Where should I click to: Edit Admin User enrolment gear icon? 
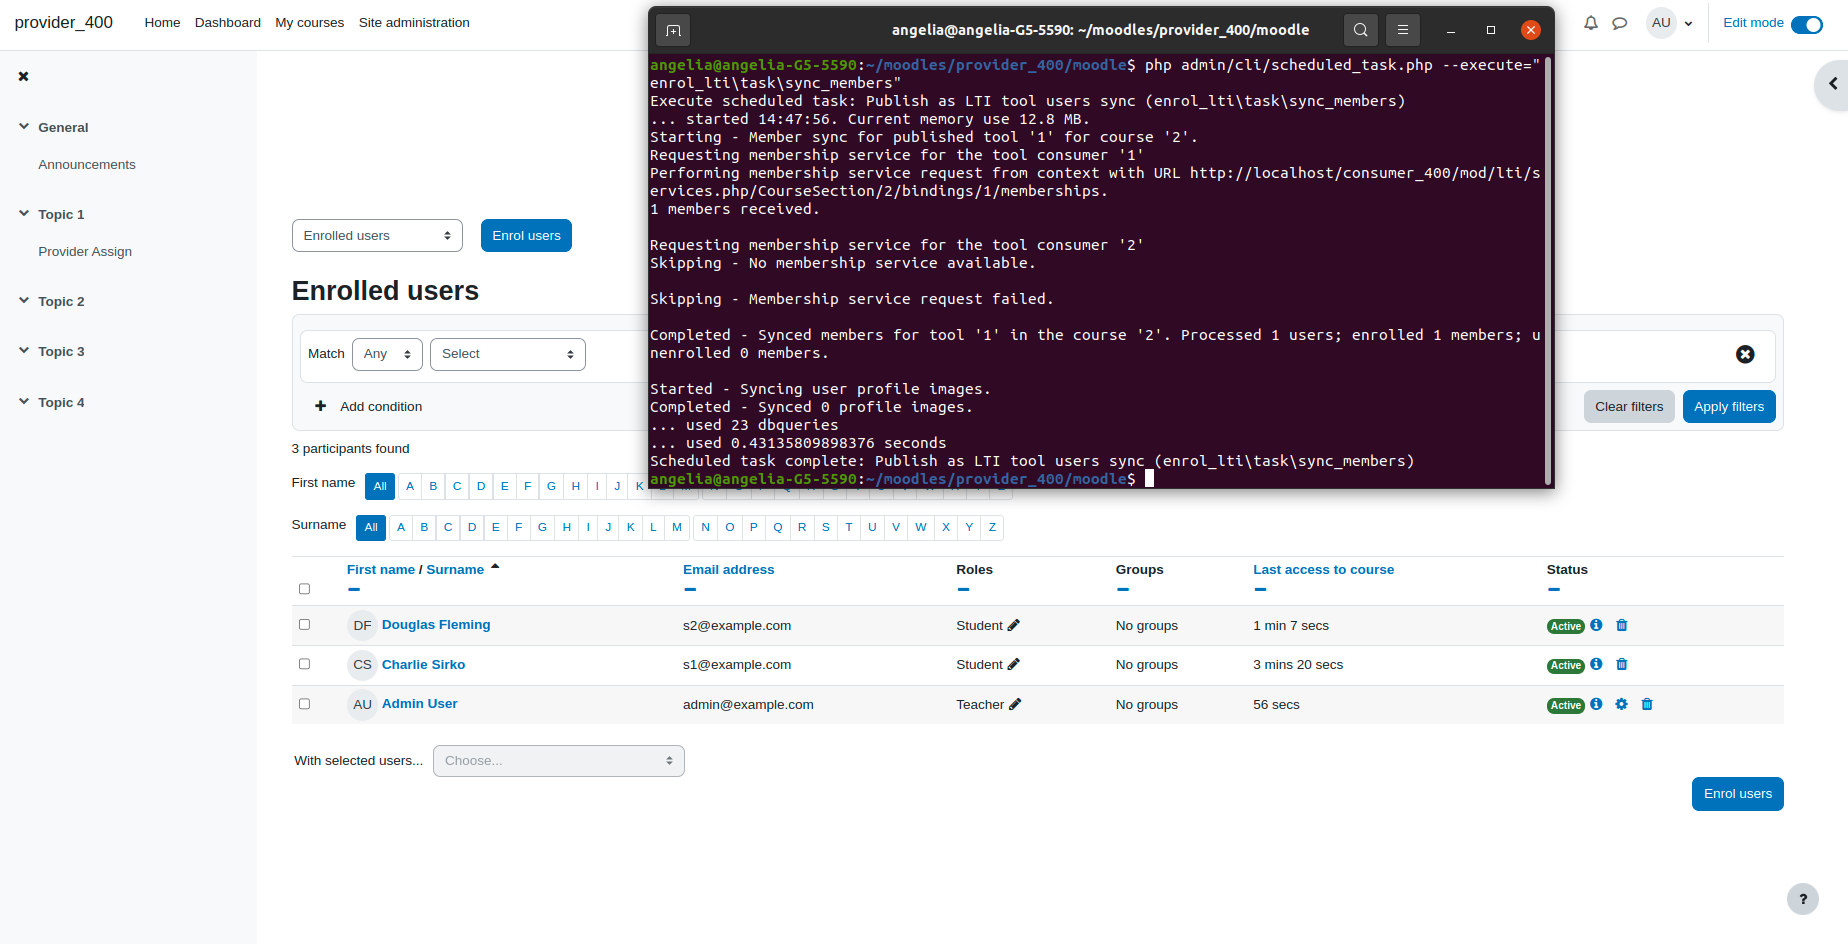point(1621,704)
